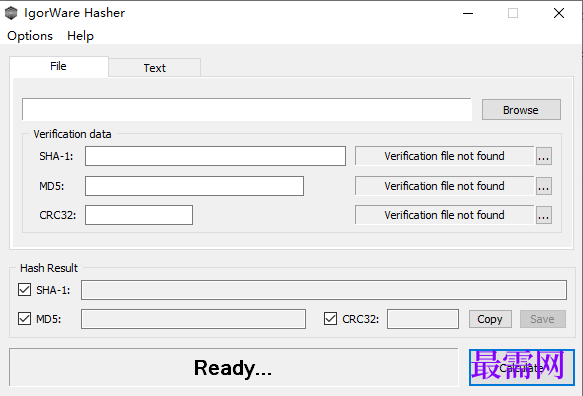Toggle the SHA-1 hash result checkbox
Viewport: 583px width, 396px height.
[25, 290]
